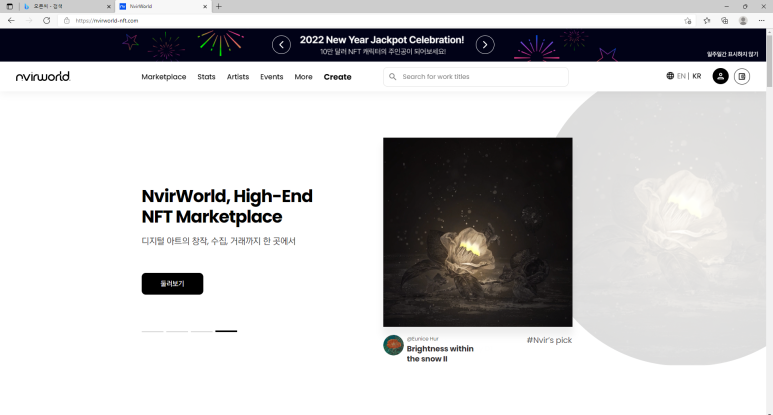
Task: Show next banner with right arrow
Action: (x=485, y=45)
